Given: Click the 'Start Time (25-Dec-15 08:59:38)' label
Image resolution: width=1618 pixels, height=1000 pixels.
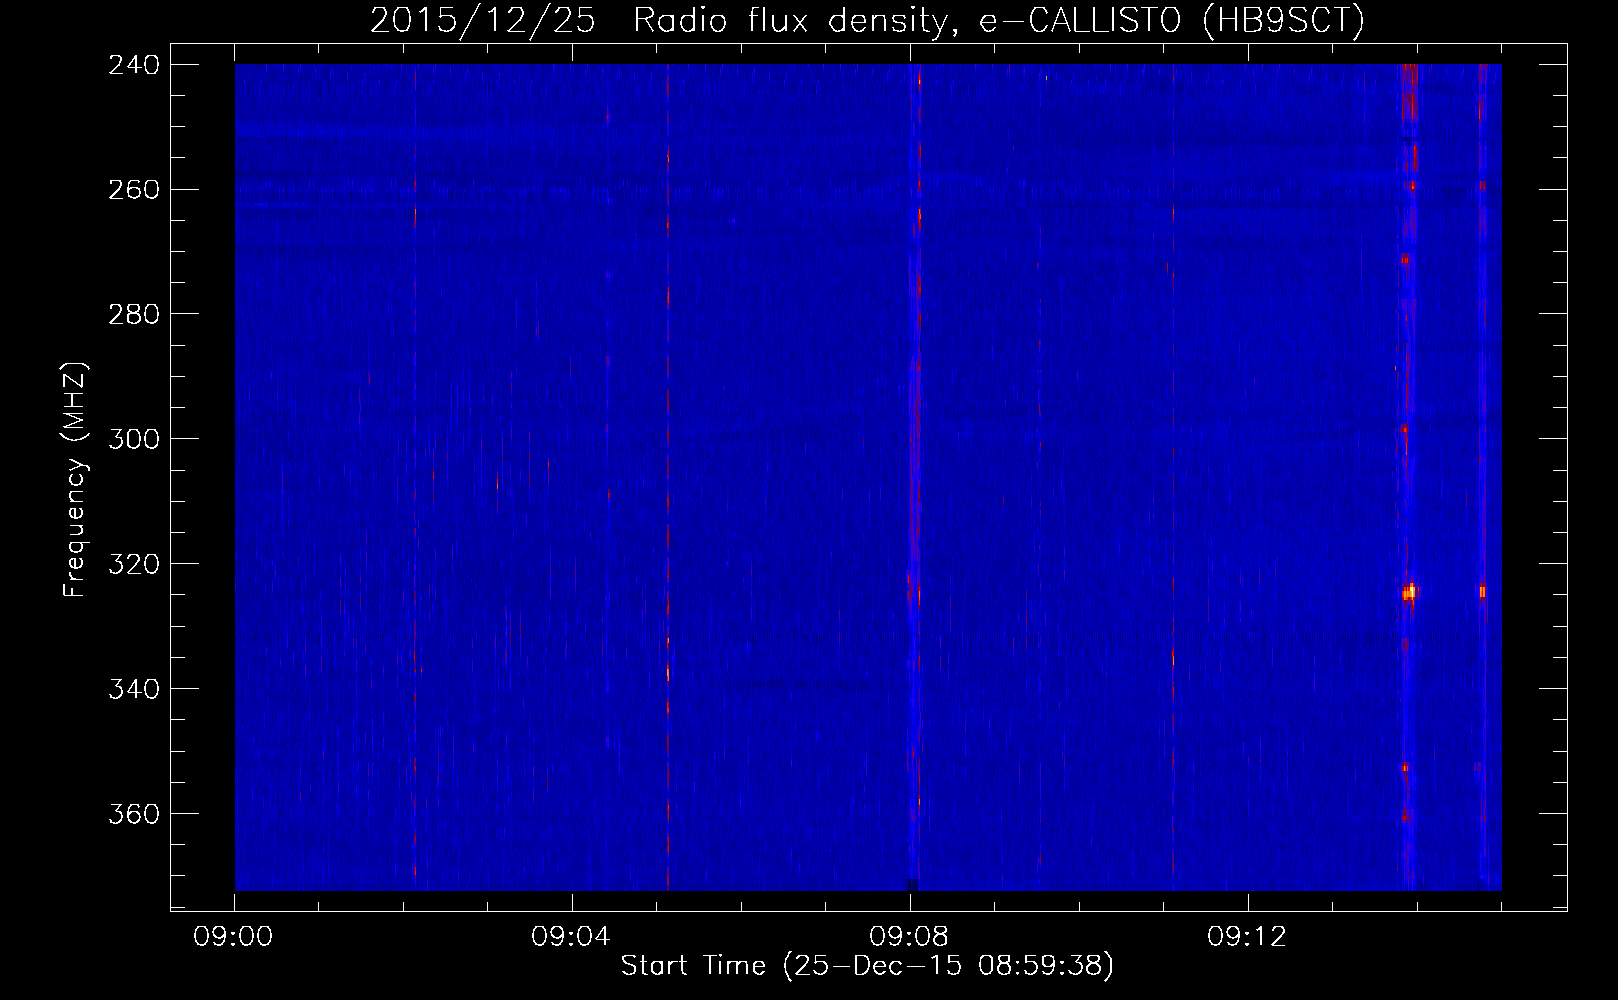Looking at the screenshot, I should [867, 966].
